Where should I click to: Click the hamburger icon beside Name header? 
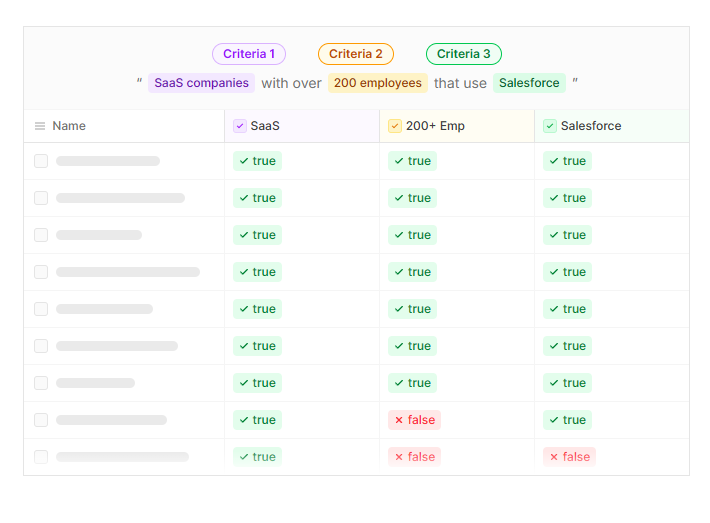click(x=40, y=126)
